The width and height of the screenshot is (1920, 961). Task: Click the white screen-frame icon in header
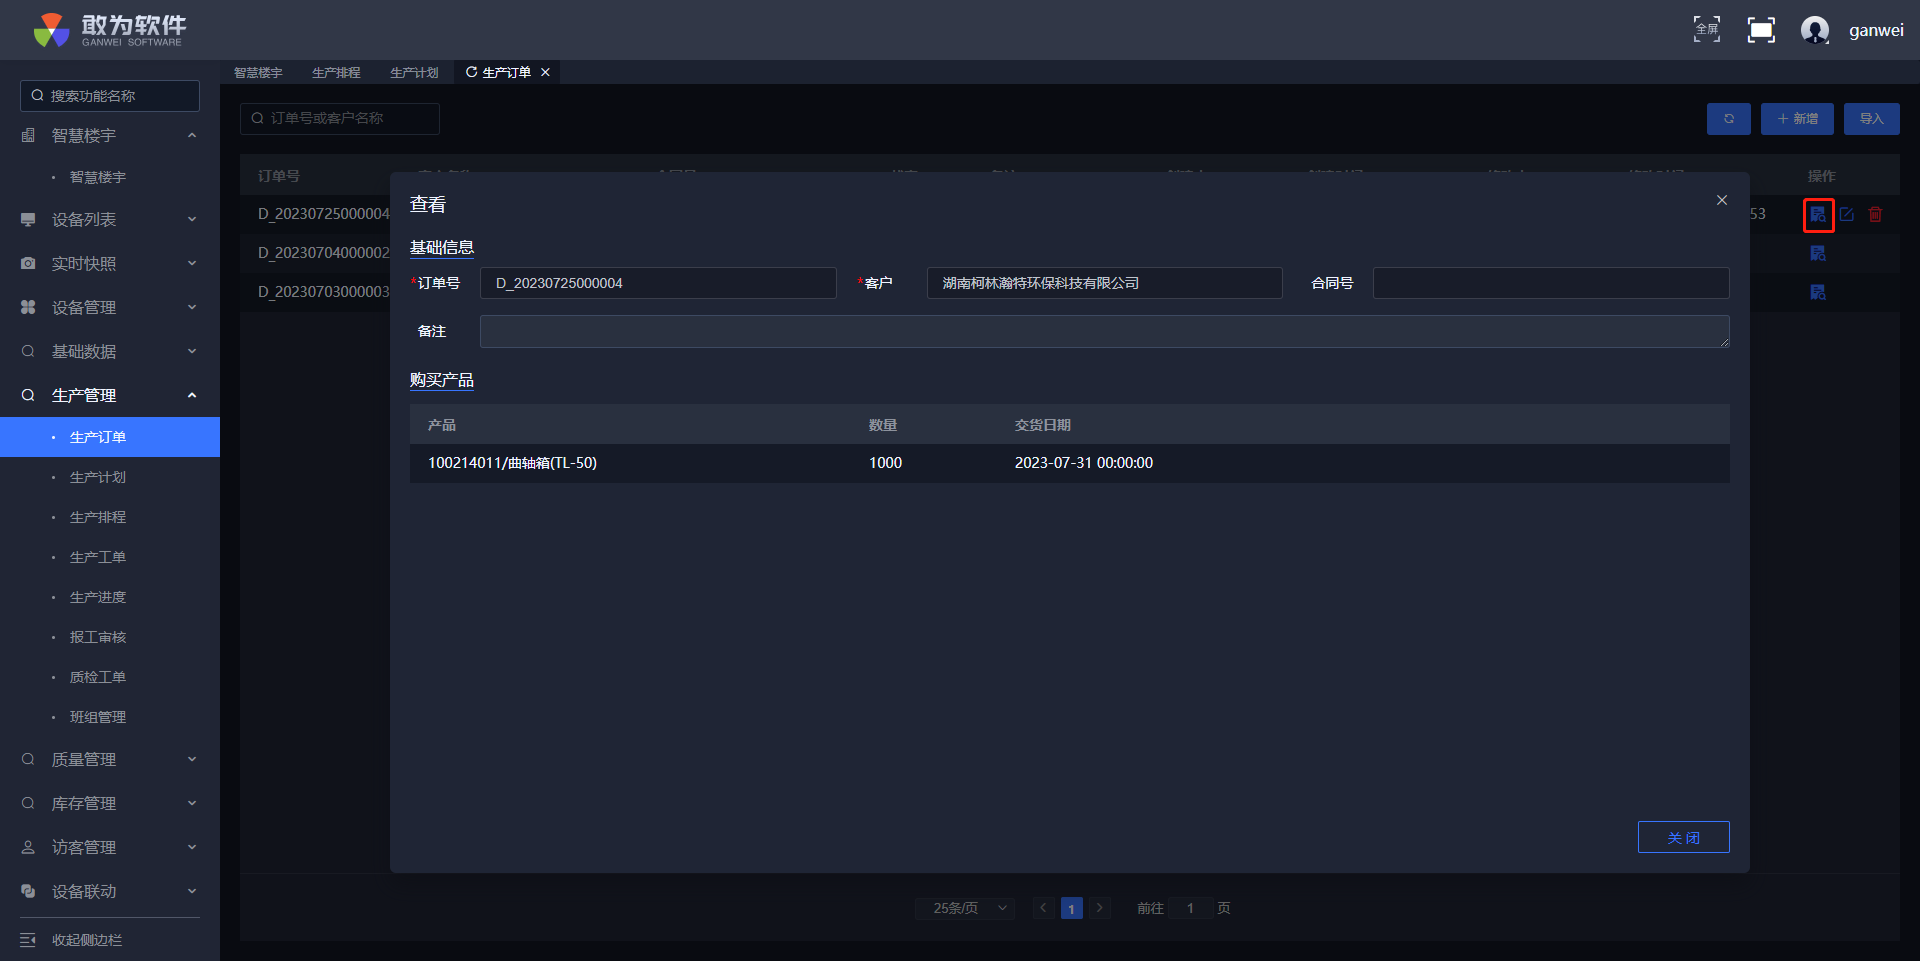click(1760, 30)
